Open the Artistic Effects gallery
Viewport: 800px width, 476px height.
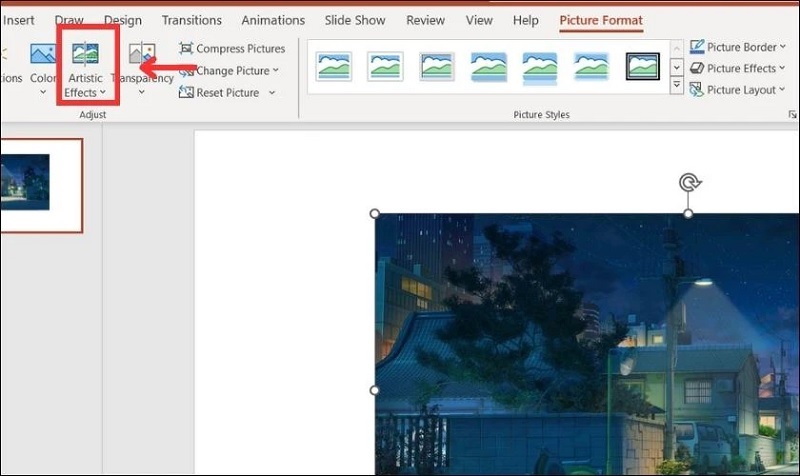(85, 67)
